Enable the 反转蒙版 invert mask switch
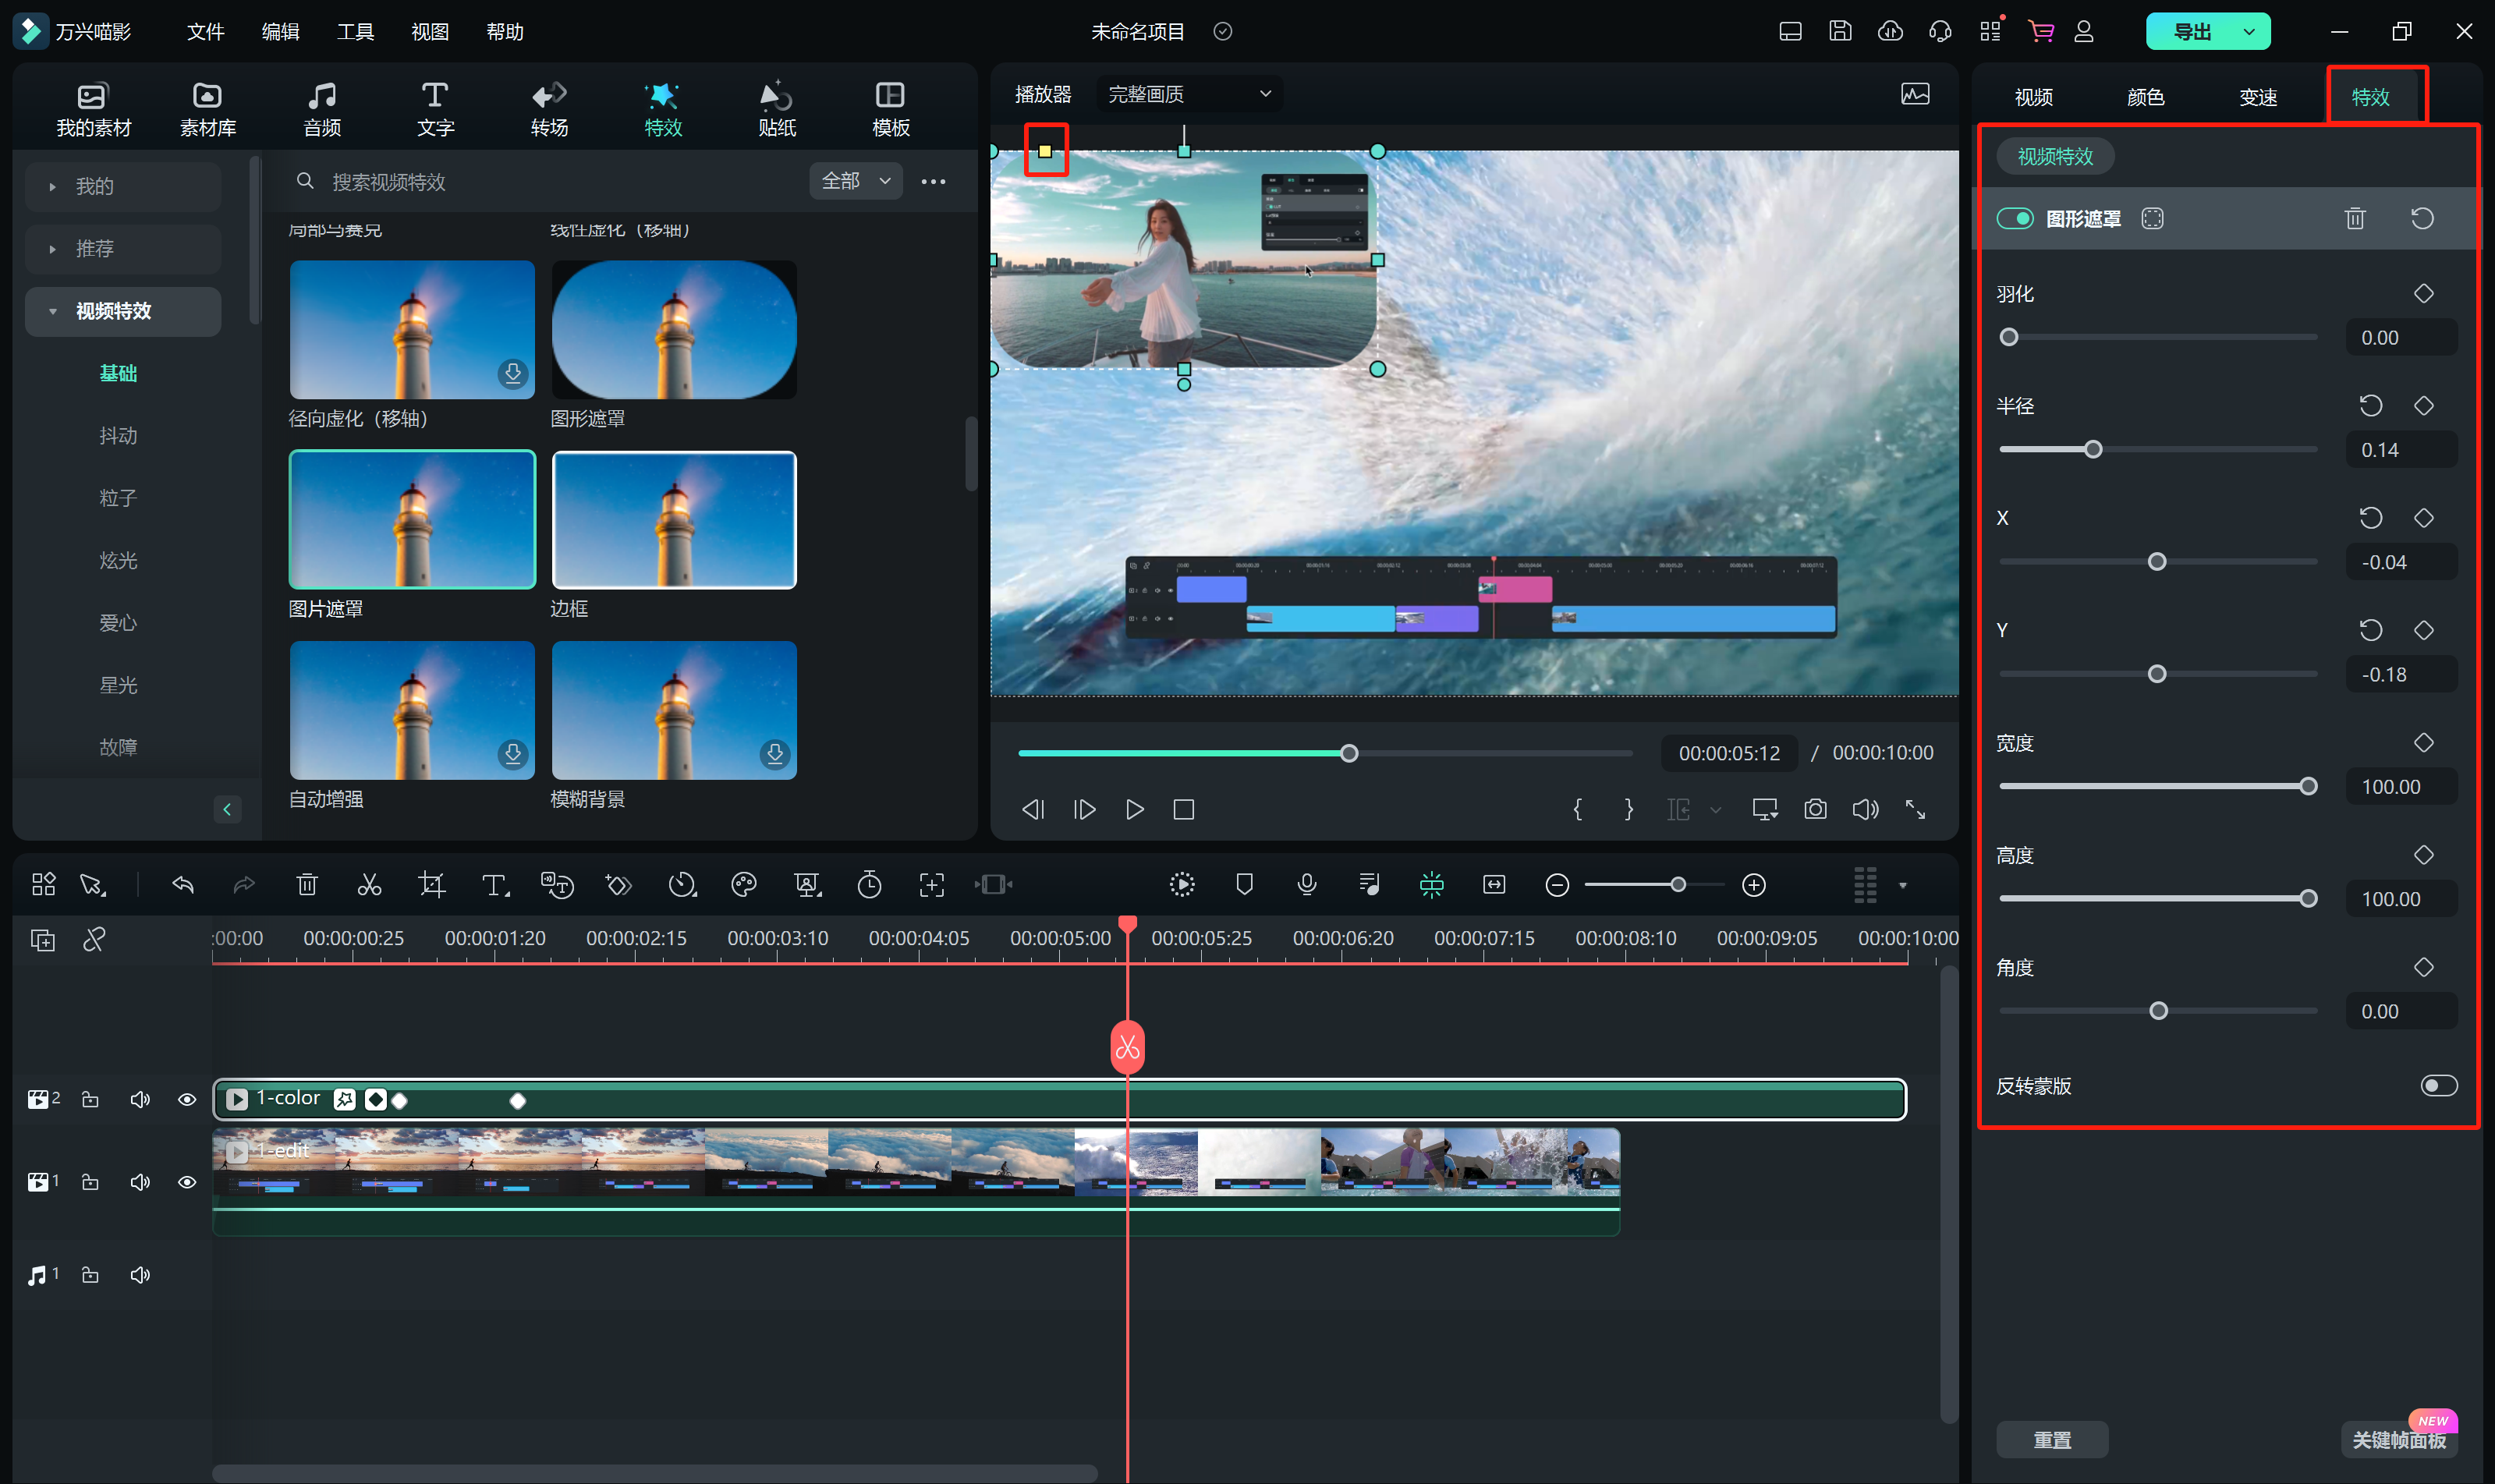 pyautogui.click(x=2438, y=1086)
